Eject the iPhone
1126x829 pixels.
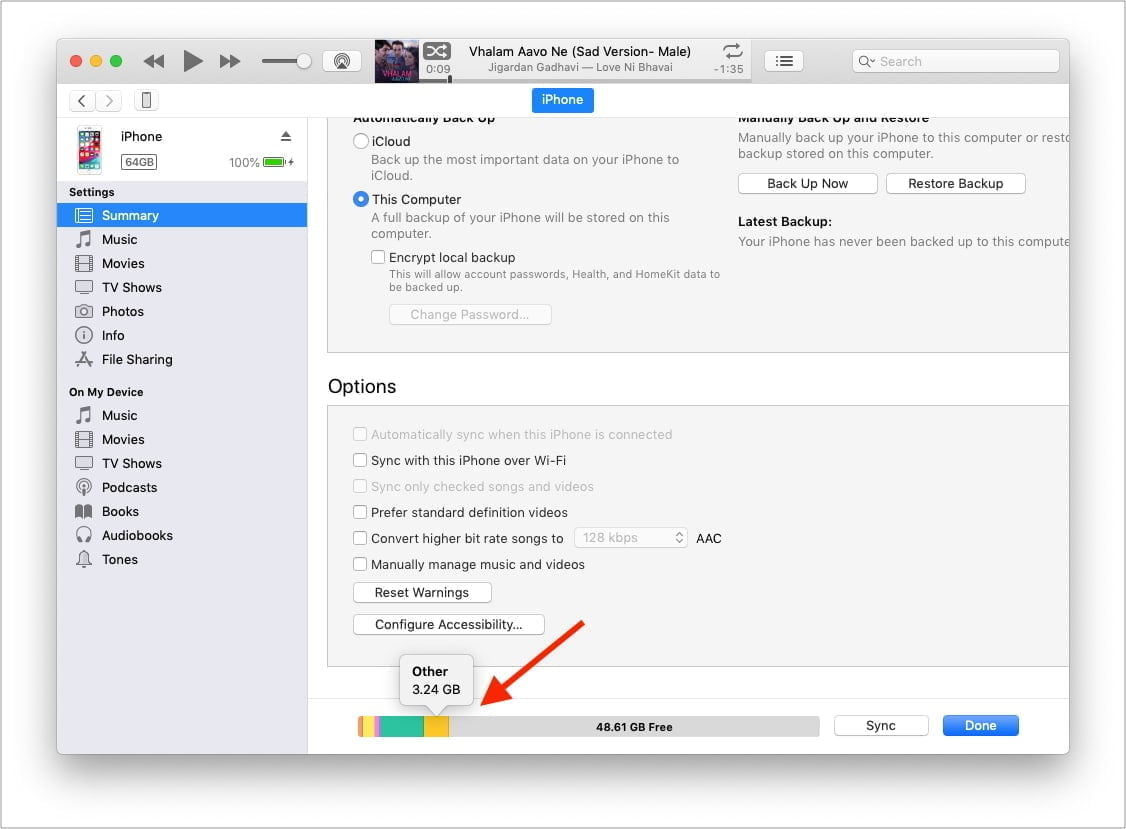click(x=286, y=136)
